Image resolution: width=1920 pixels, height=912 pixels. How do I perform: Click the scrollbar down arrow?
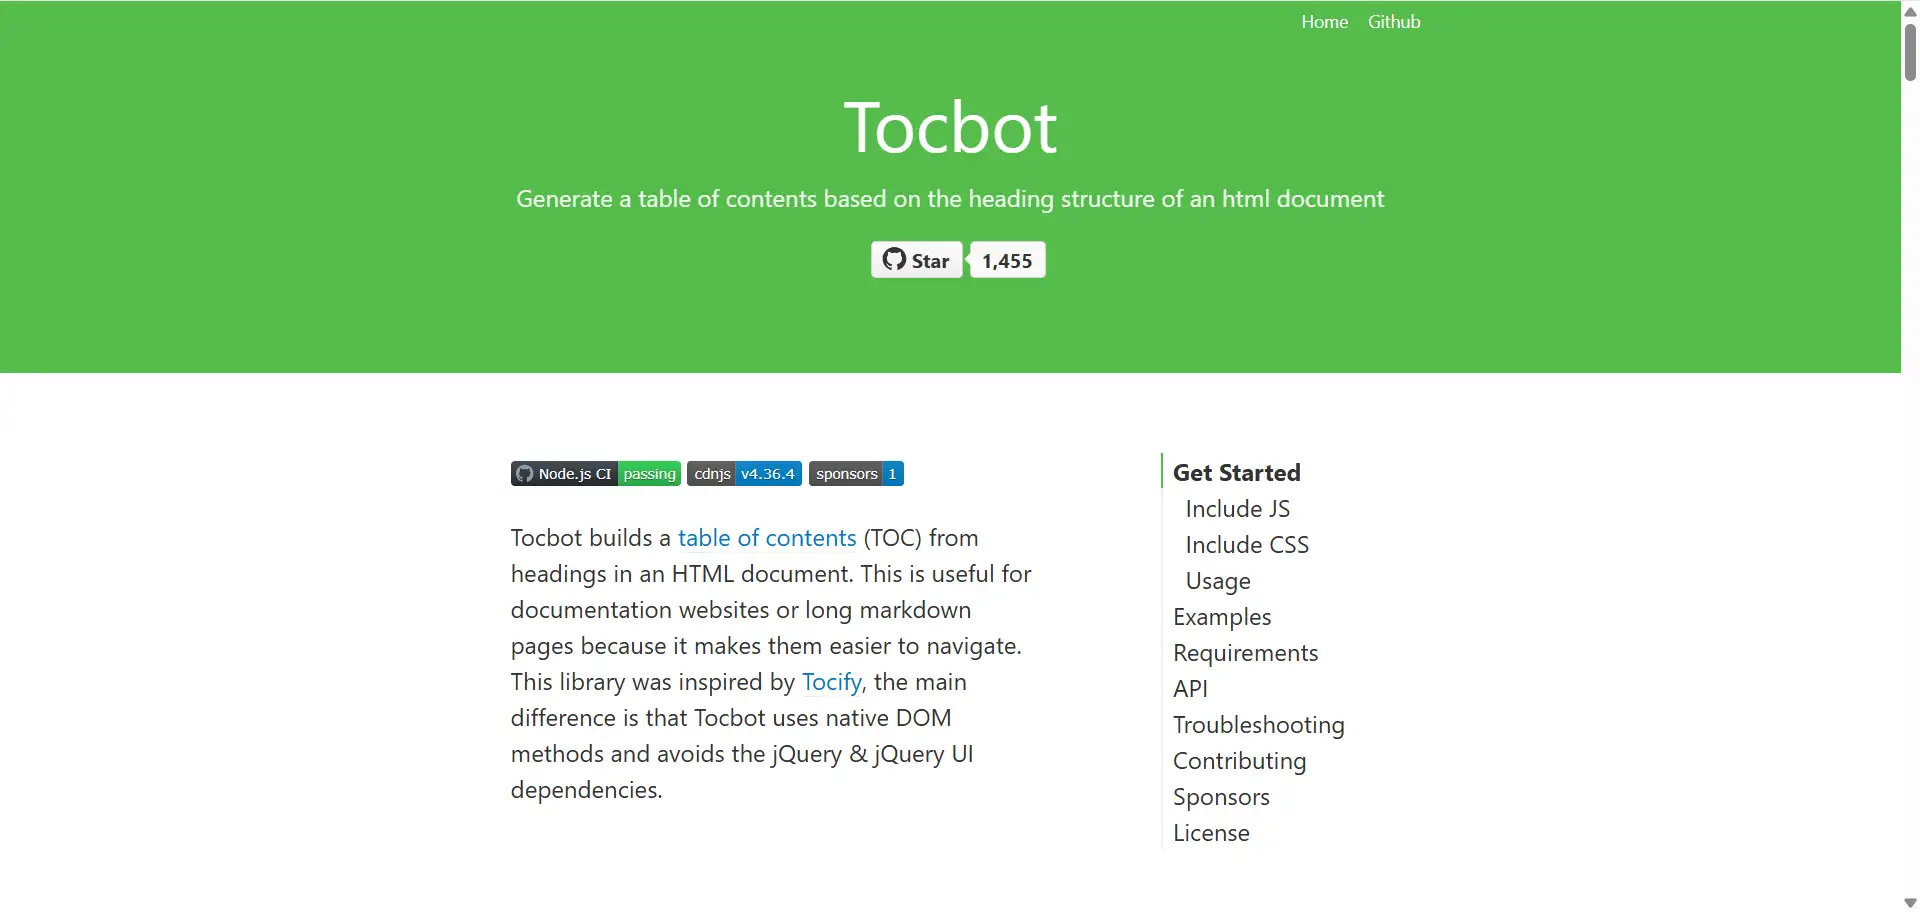(x=1910, y=902)
